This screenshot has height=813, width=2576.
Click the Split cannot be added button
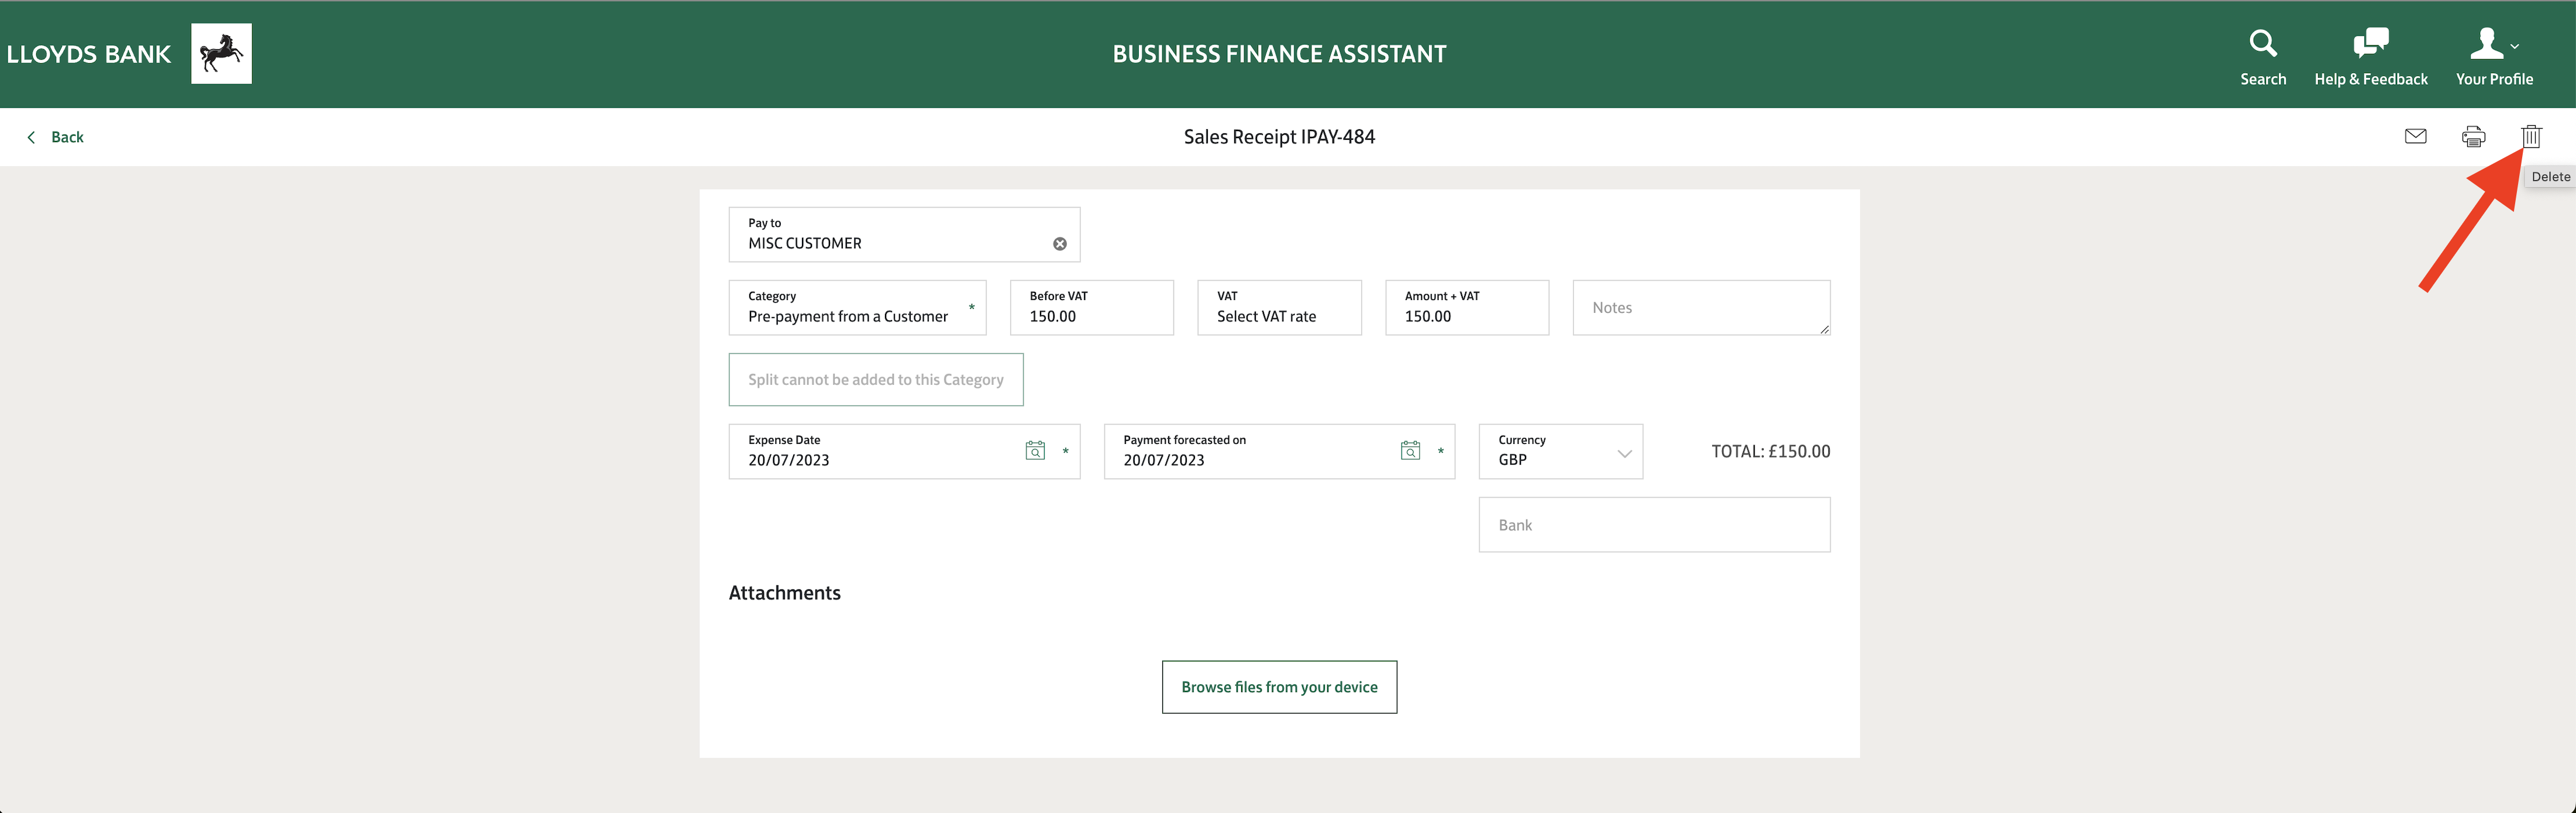click(x=876, y=380)
